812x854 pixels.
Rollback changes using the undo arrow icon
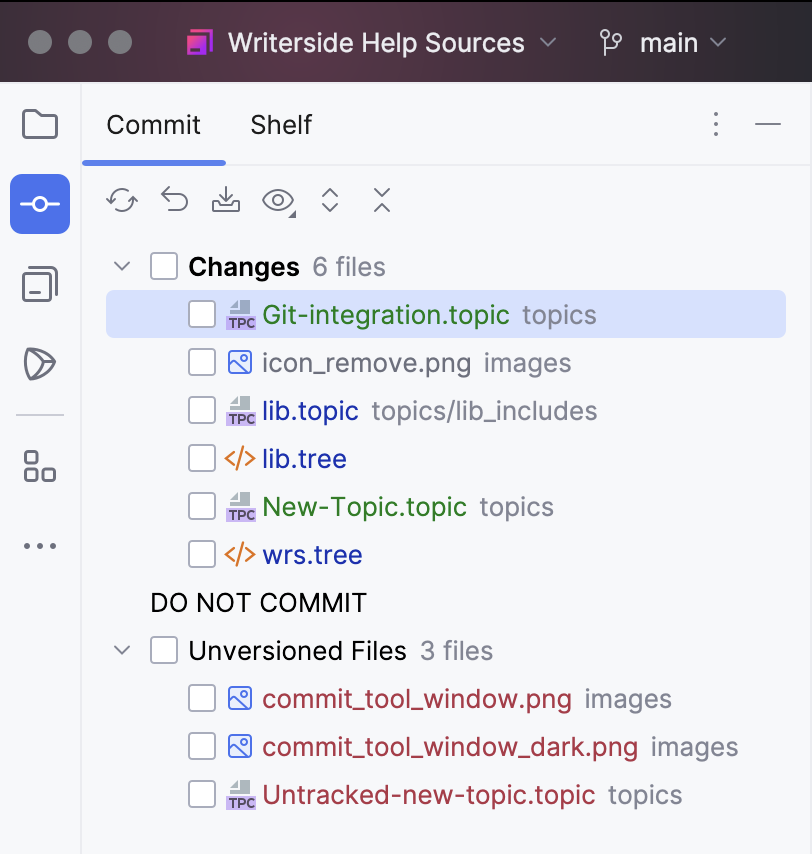[x=174, y=200]
